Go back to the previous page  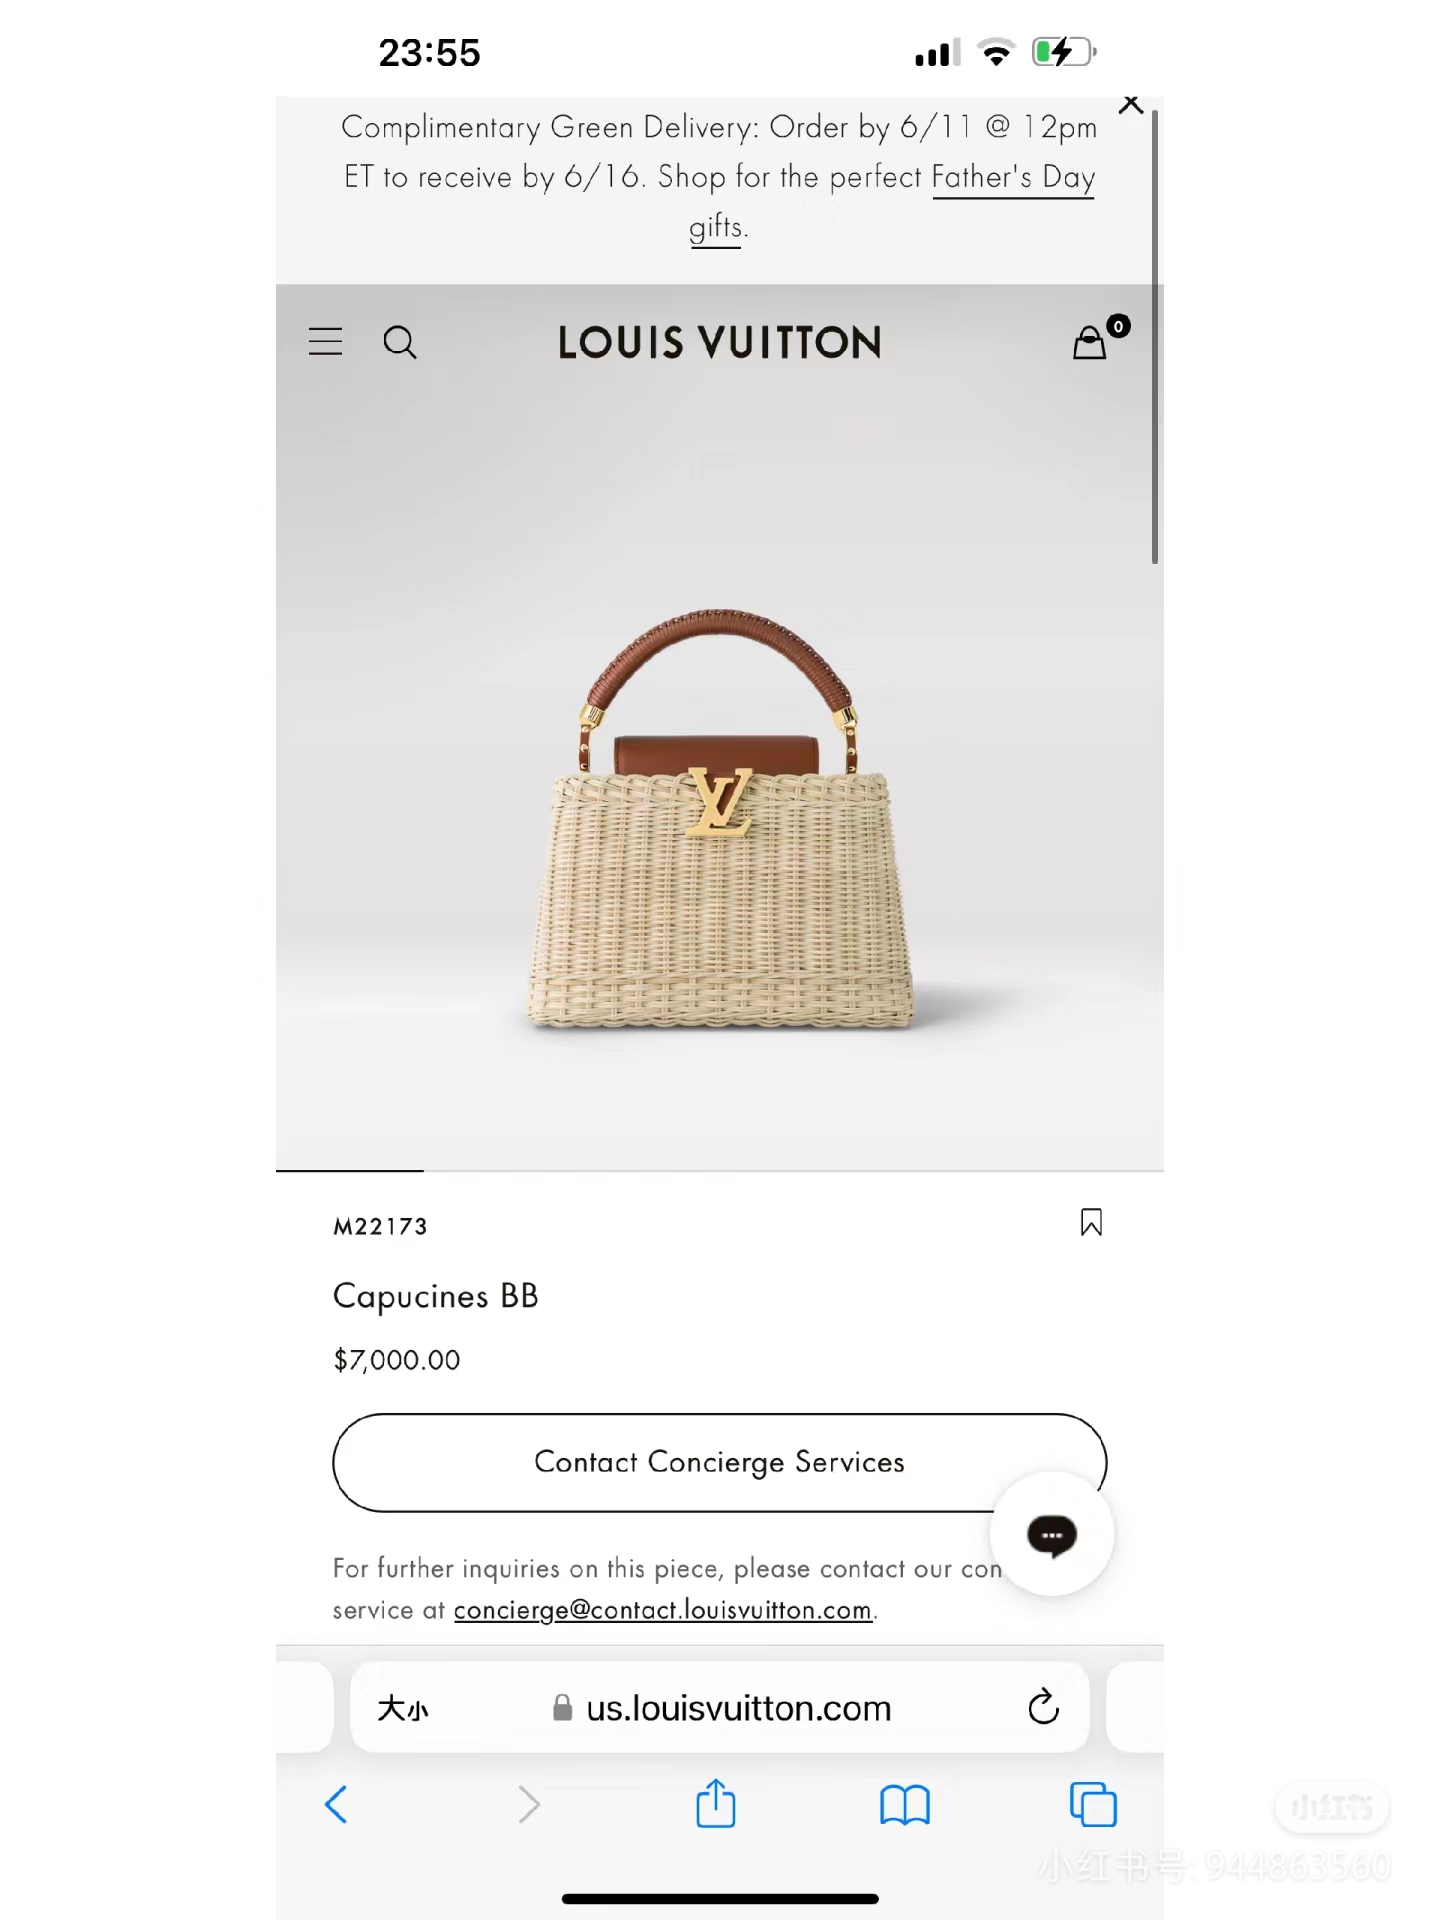337,1804
